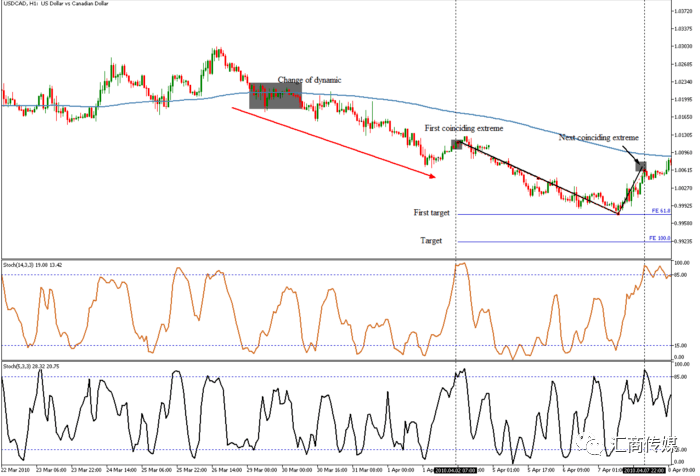Click the 'Next coinciding extreme' gray marker box
The image size is (700, 476).
[641, 166]
